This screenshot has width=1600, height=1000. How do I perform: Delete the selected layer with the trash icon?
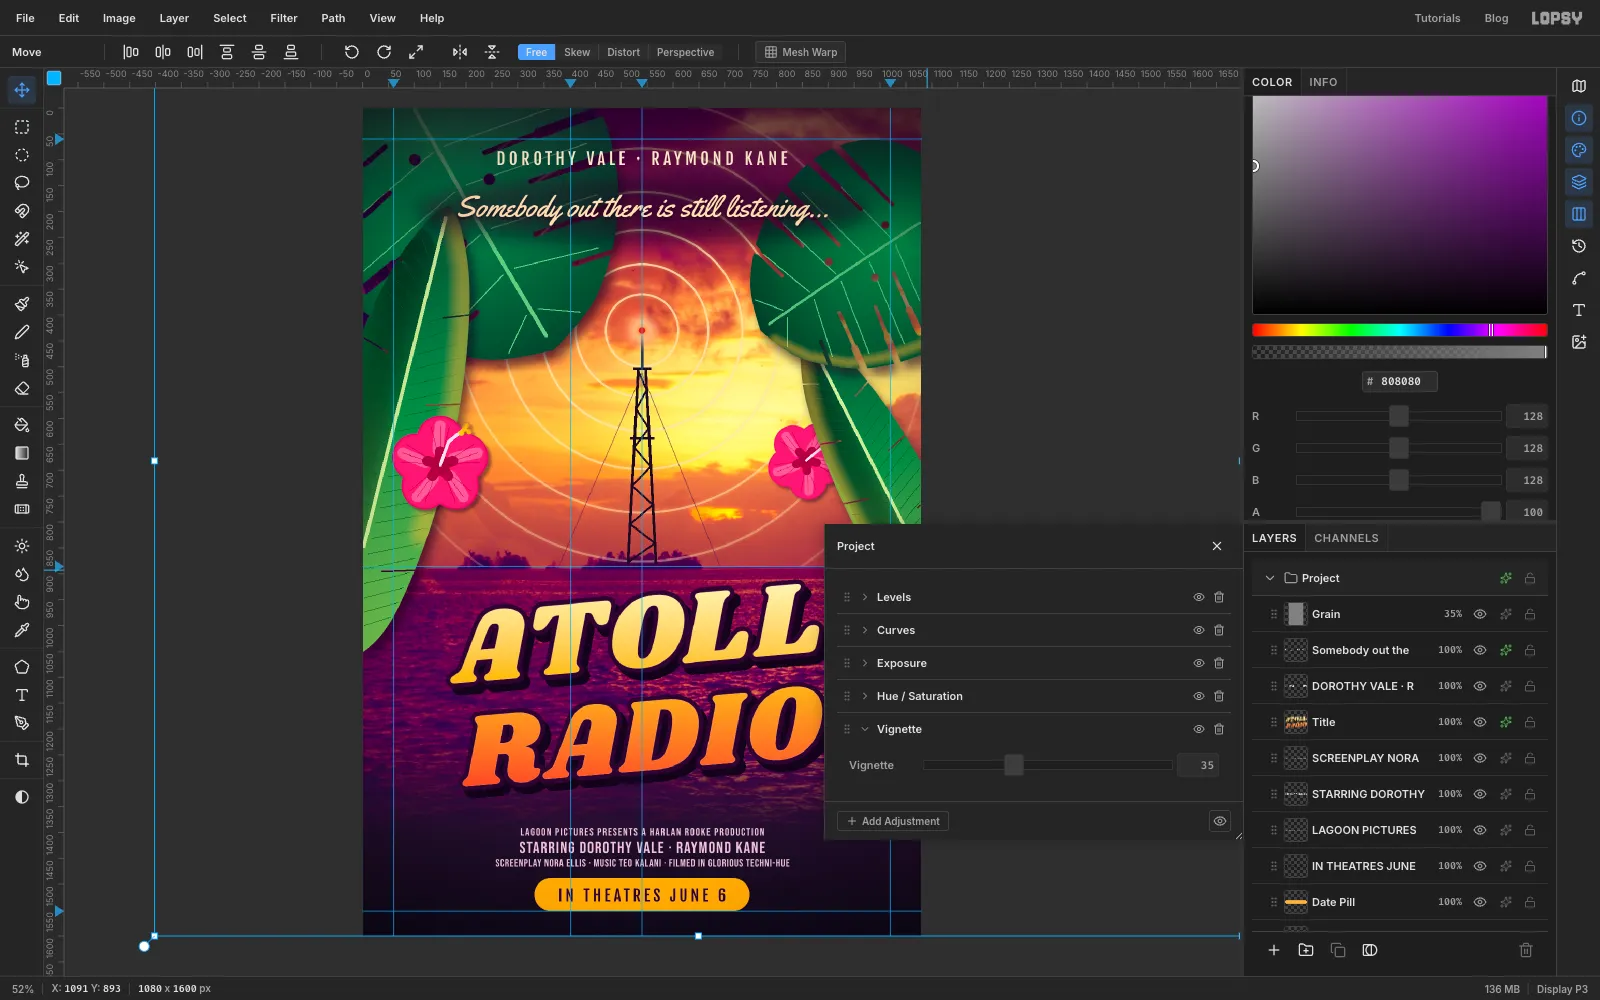point(1526,950)
